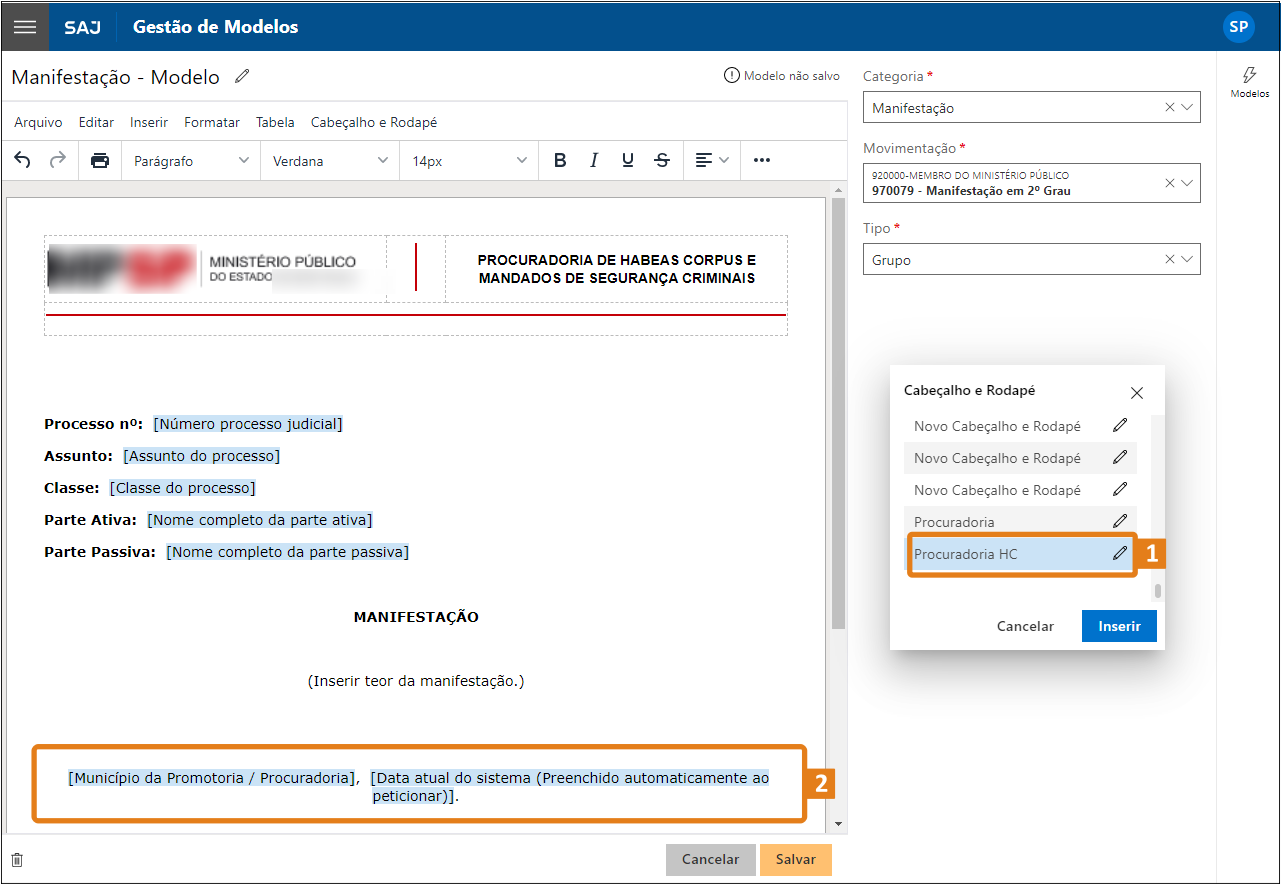Screen dimensions: 1281x885
Task: Undo the last edit
Action: (x=23, y=160)
